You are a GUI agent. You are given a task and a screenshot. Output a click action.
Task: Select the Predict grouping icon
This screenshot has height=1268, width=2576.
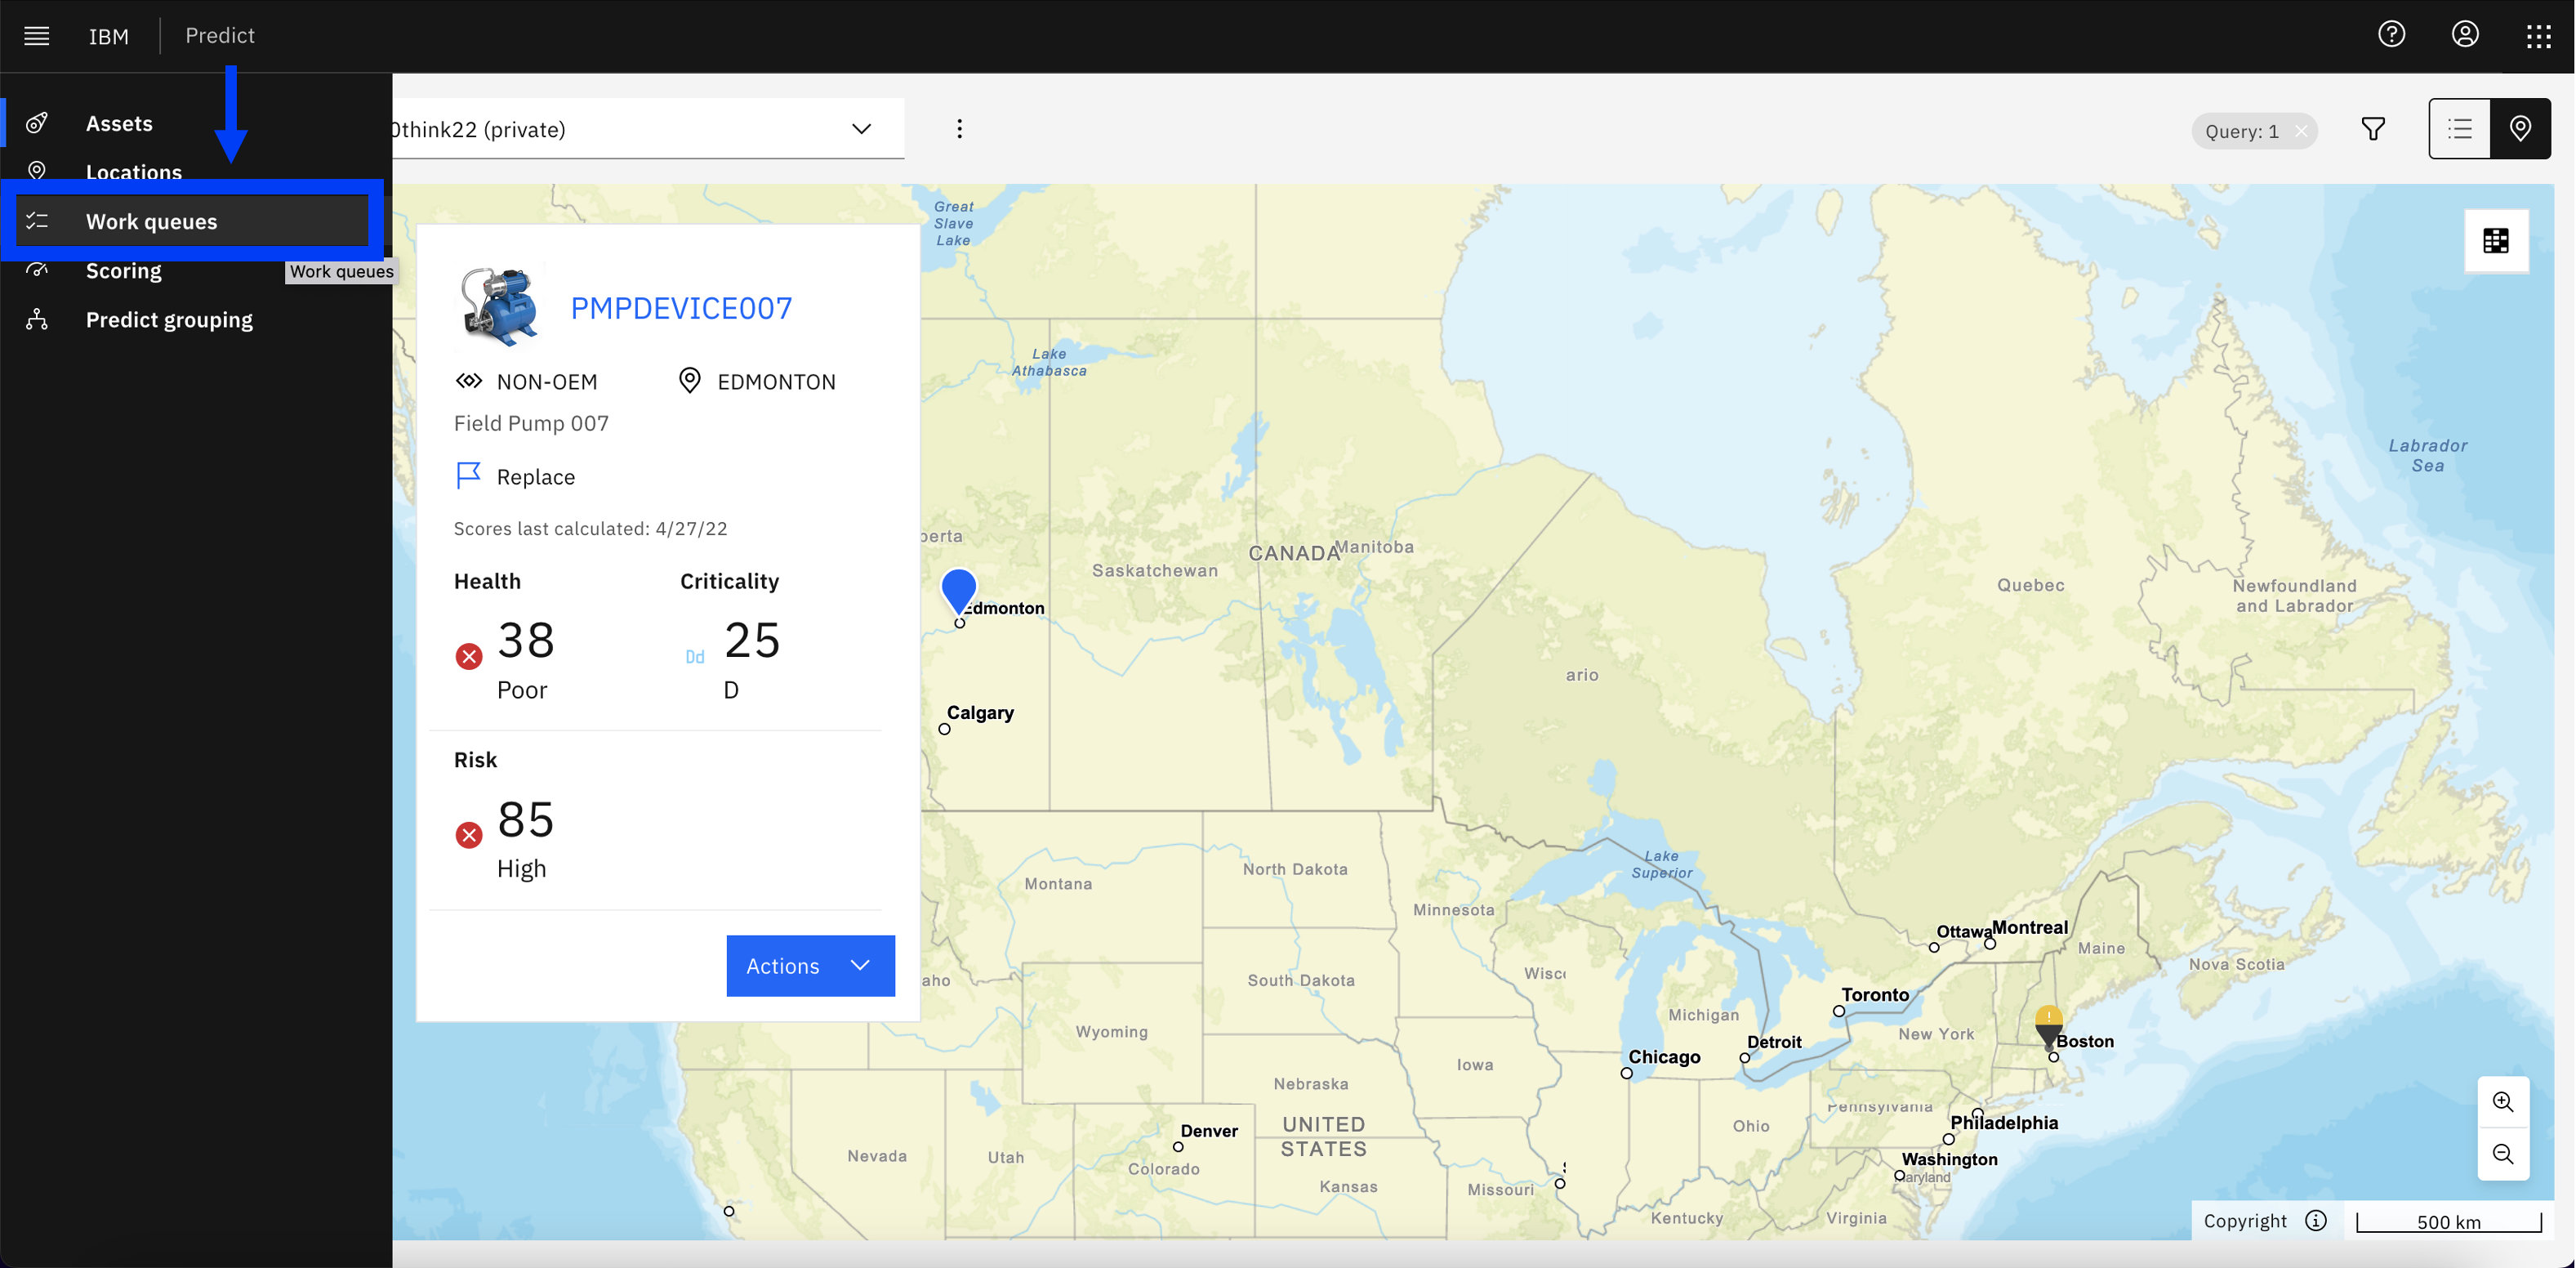tap(38, 319)
